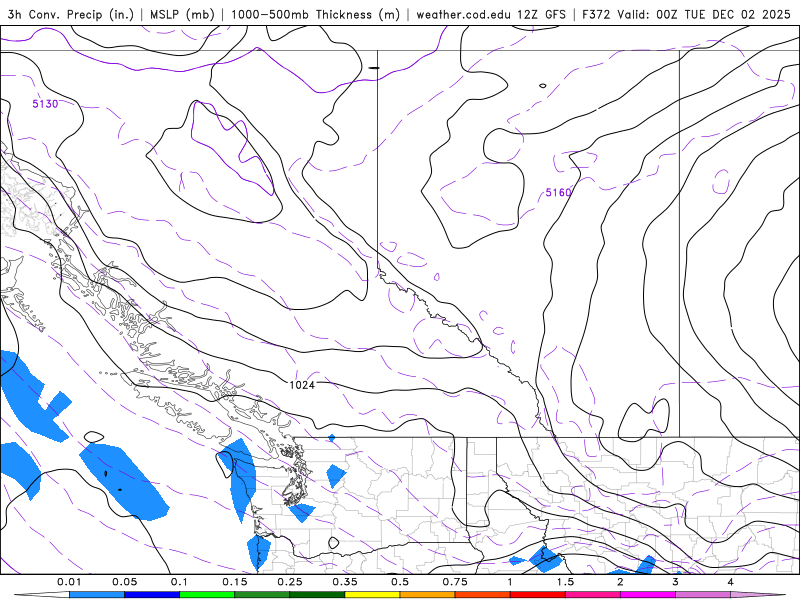The image size is (800, 600).
Task: Click the '0.75' legend value
Action: 455,582
